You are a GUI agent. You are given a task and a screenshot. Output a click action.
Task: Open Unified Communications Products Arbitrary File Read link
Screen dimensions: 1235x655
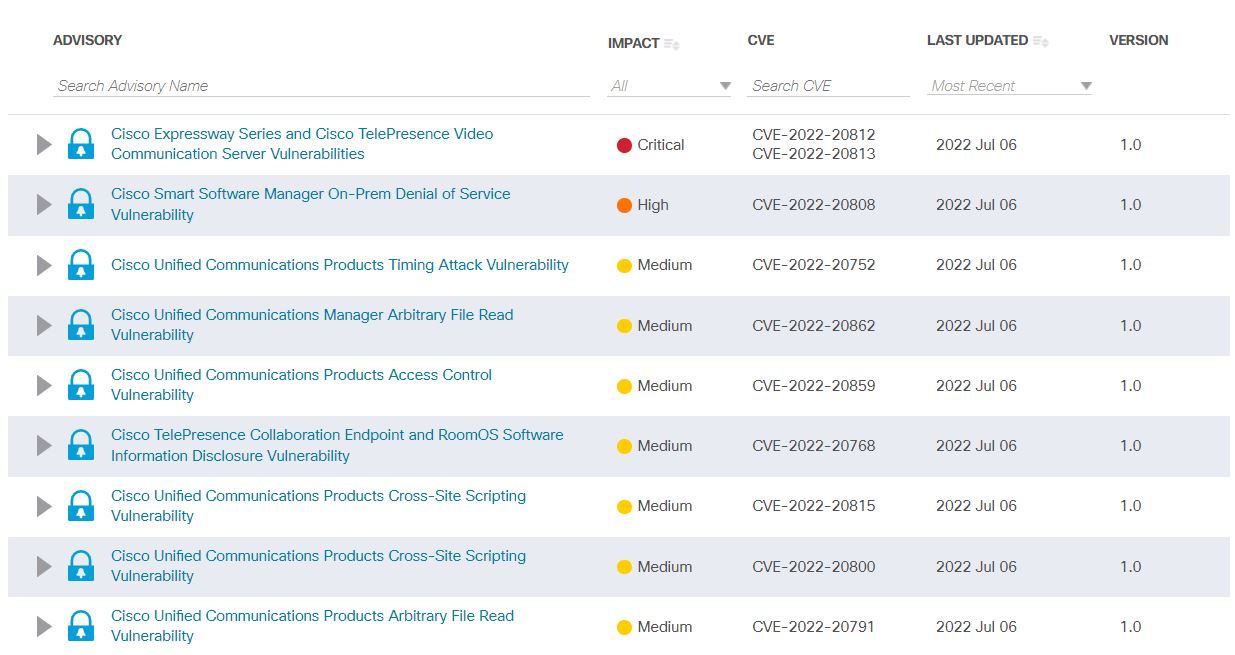coord(312,626)
